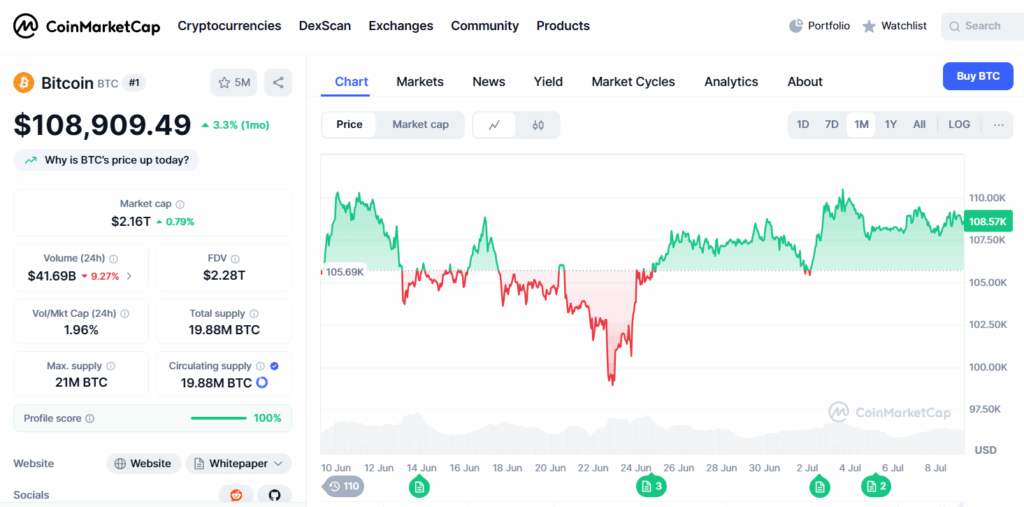Switch to candlestick chart icon
1024x507 pixels.
(538, 125)
